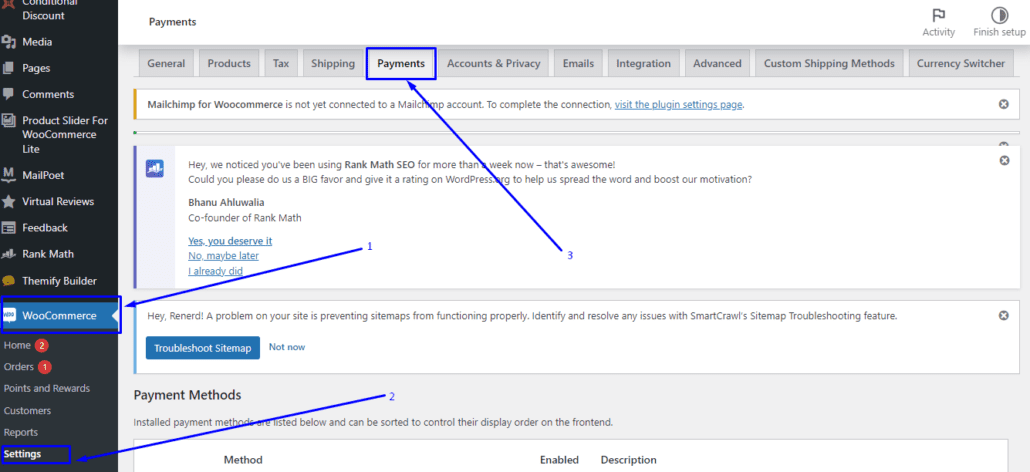Image resolution: width=1030 pixels, height=472 pixels.
Task: Click the Enabled column header
Action: pyautogui.click(x=559, y=460)
